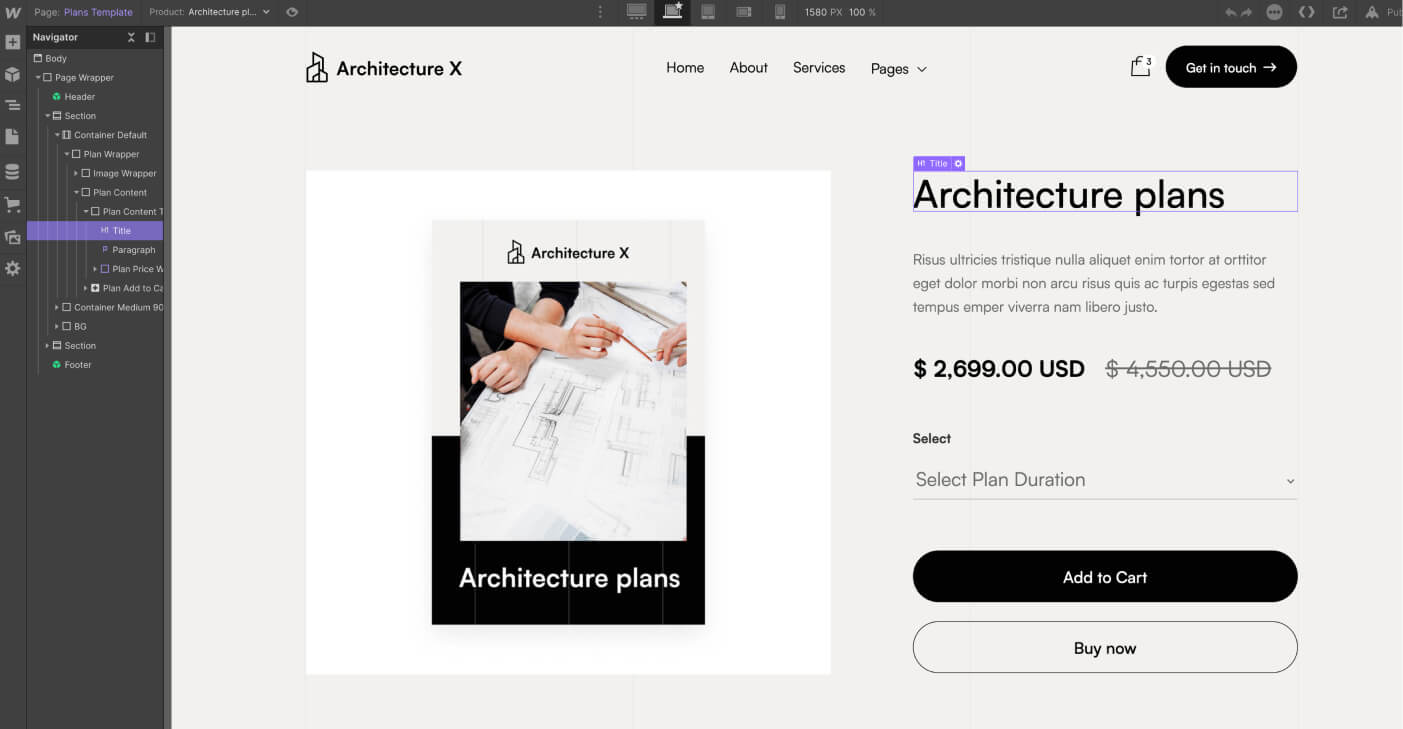Screen dimensions: 1403x729
Task: Select the Services nav menu item
Action: pyautogui.click(x=819, y=68)
